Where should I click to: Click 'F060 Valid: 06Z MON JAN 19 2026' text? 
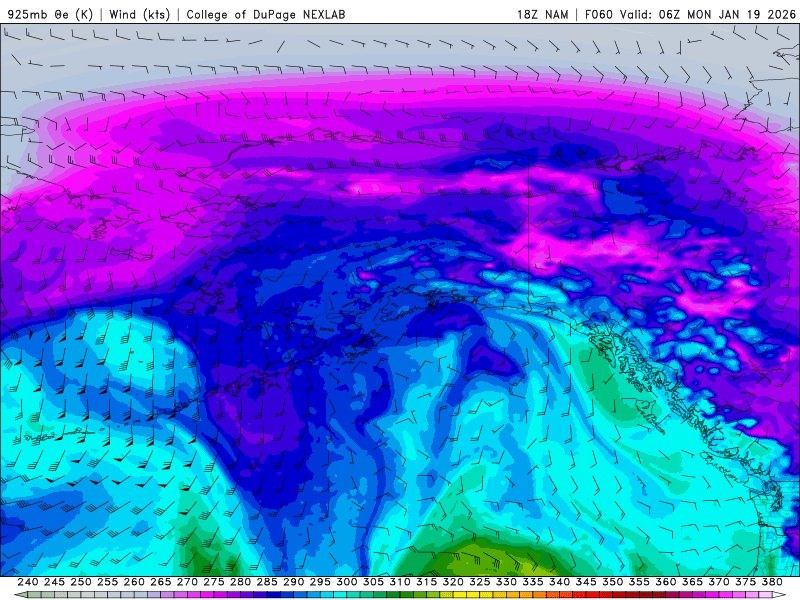690,14
